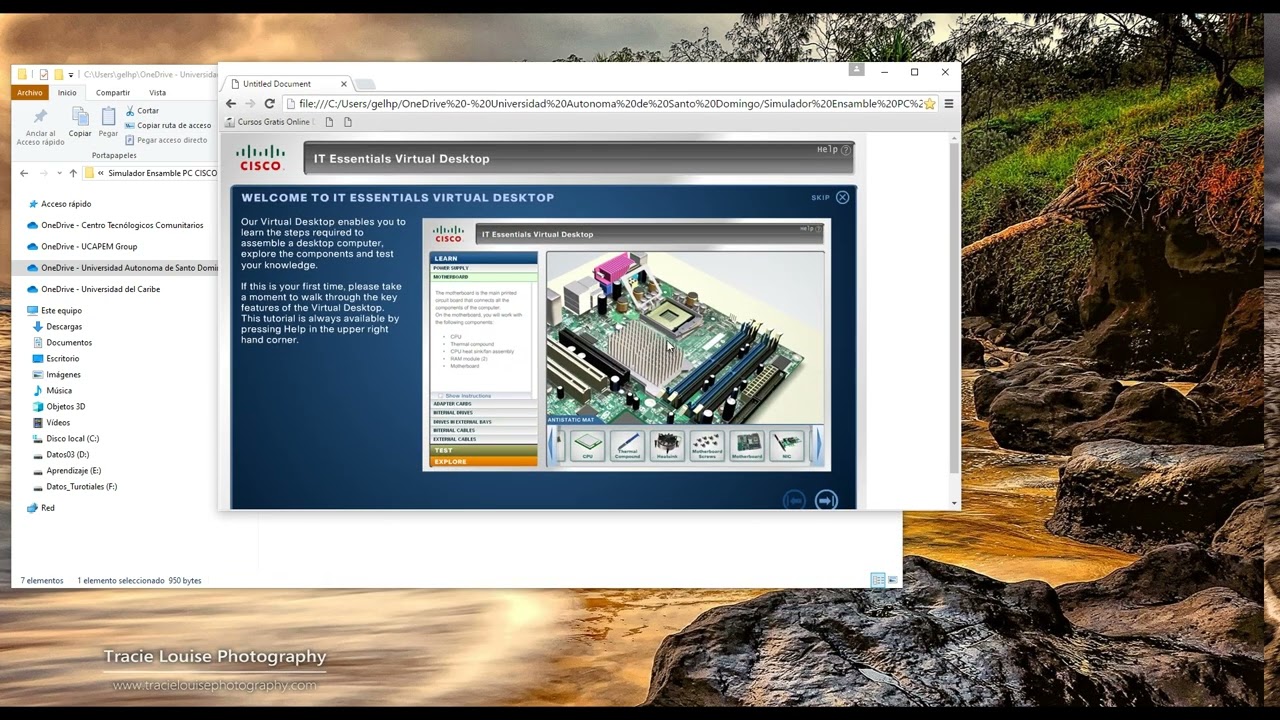
Task: Expand External Cables in the Learn list
Action: point(484,439)
